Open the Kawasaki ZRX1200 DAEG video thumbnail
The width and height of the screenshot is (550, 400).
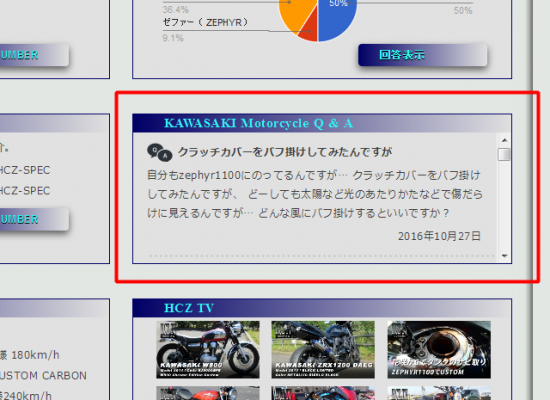pos(323,350)
